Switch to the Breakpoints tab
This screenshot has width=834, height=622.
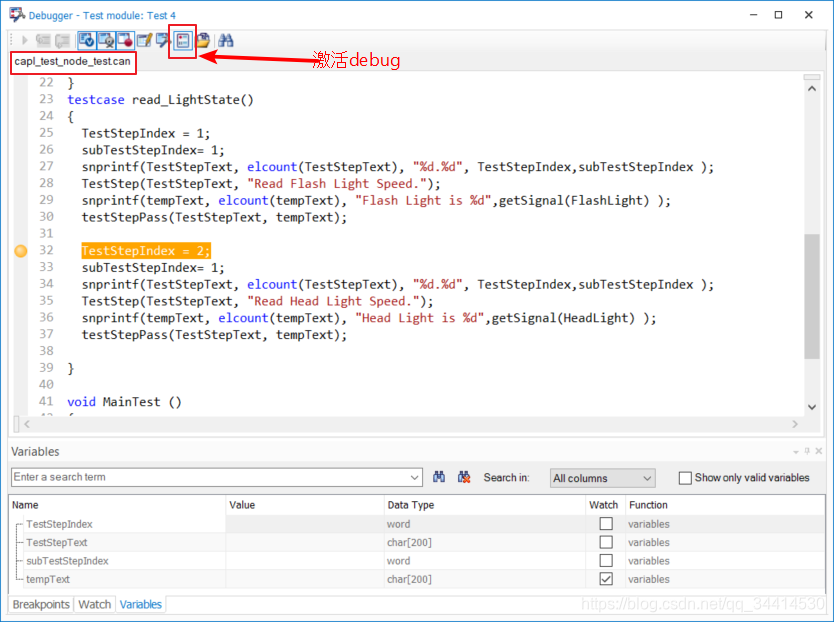[41, 604]
